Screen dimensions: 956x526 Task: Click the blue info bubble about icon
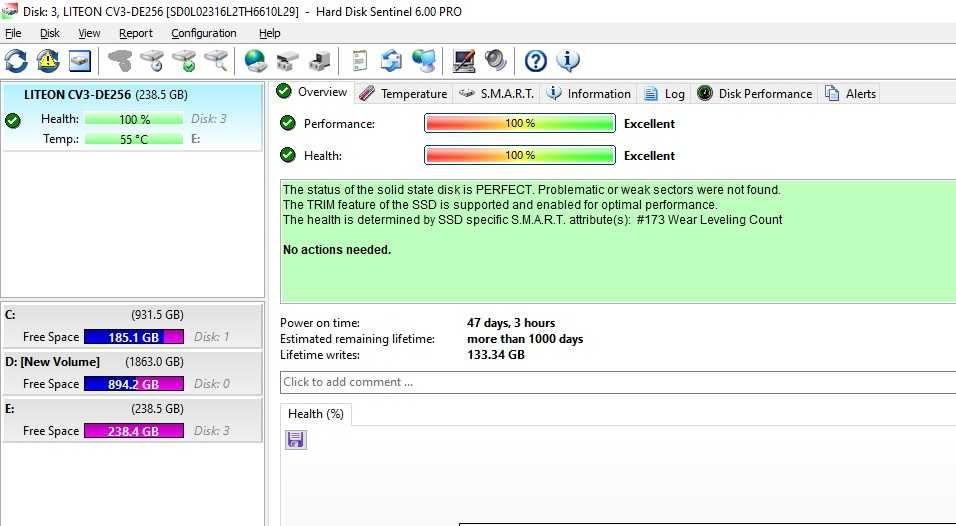(x=568, y=60)
